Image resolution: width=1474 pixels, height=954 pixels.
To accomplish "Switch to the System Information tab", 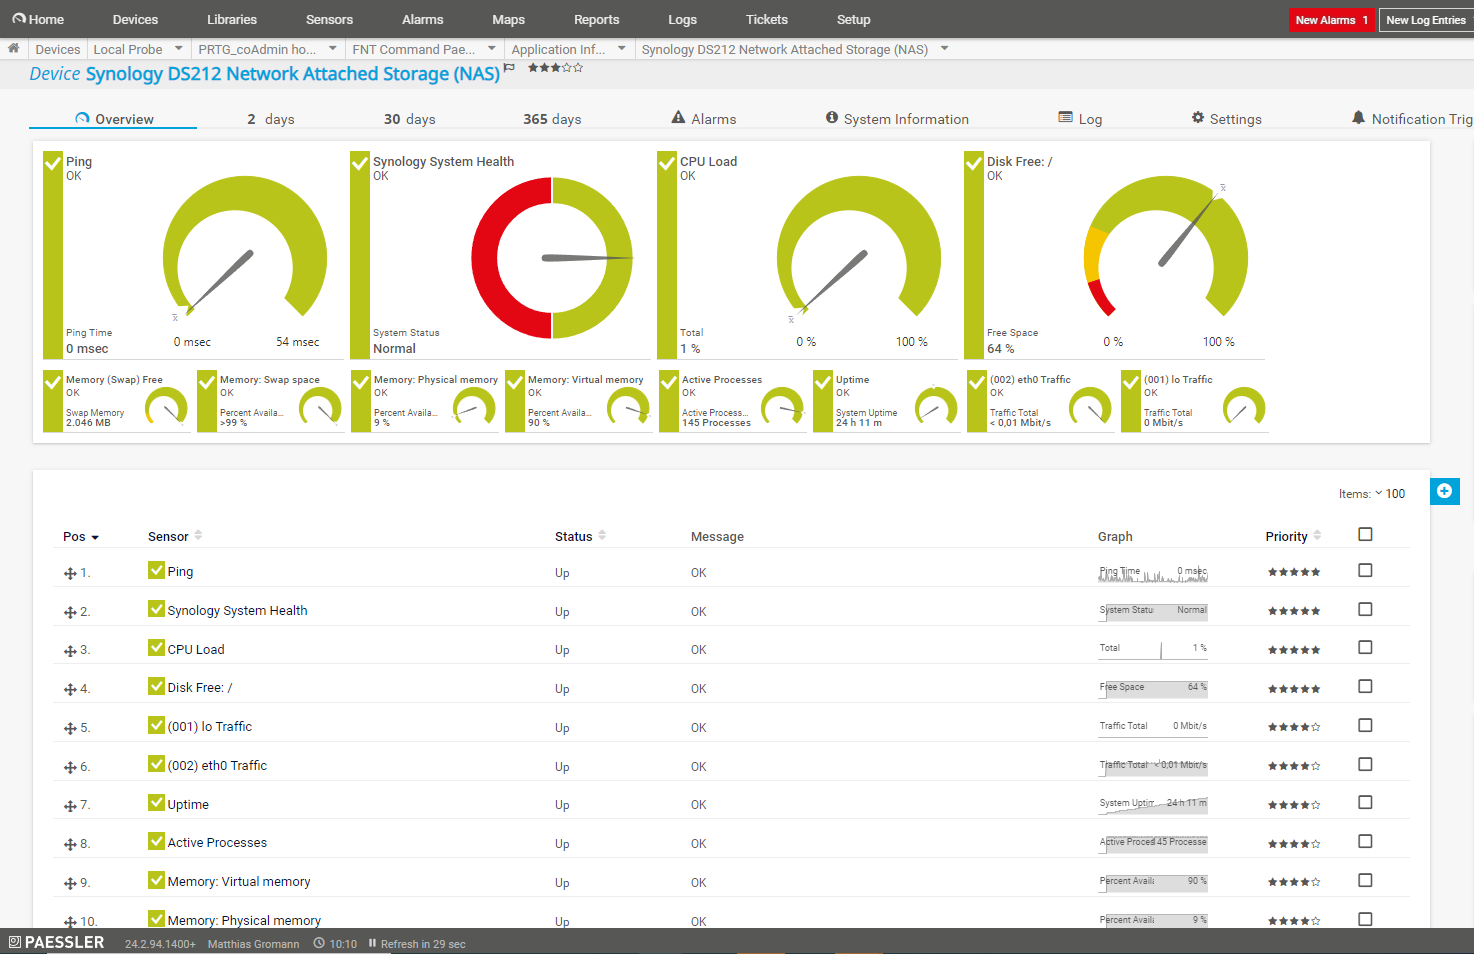I will [897, 119].
